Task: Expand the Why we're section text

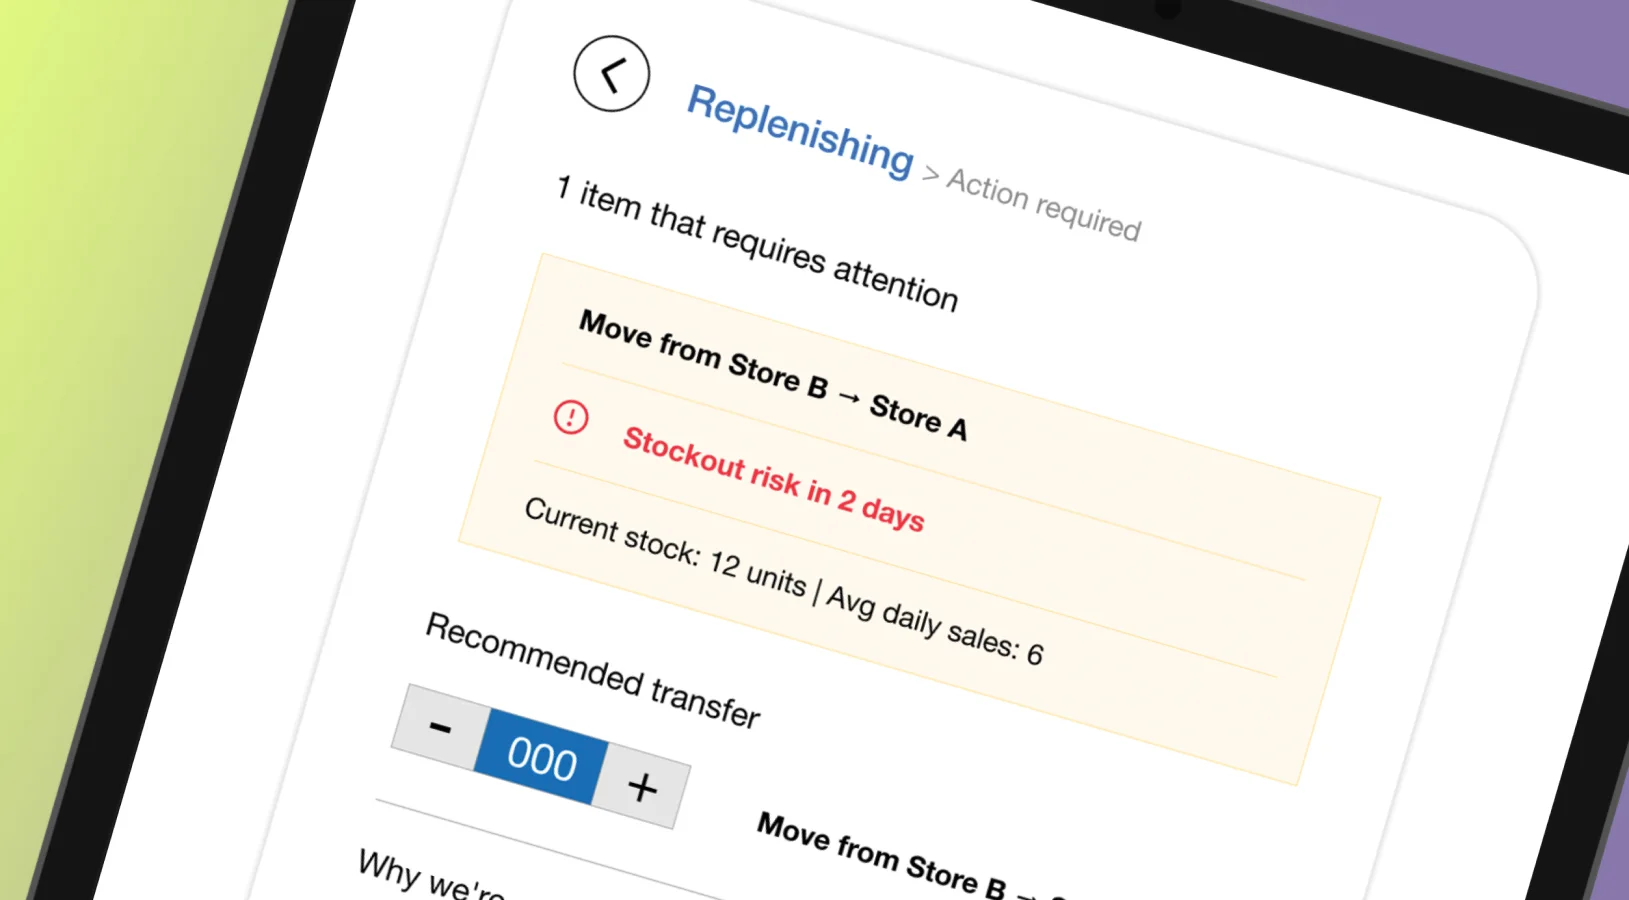Action: 432,874
